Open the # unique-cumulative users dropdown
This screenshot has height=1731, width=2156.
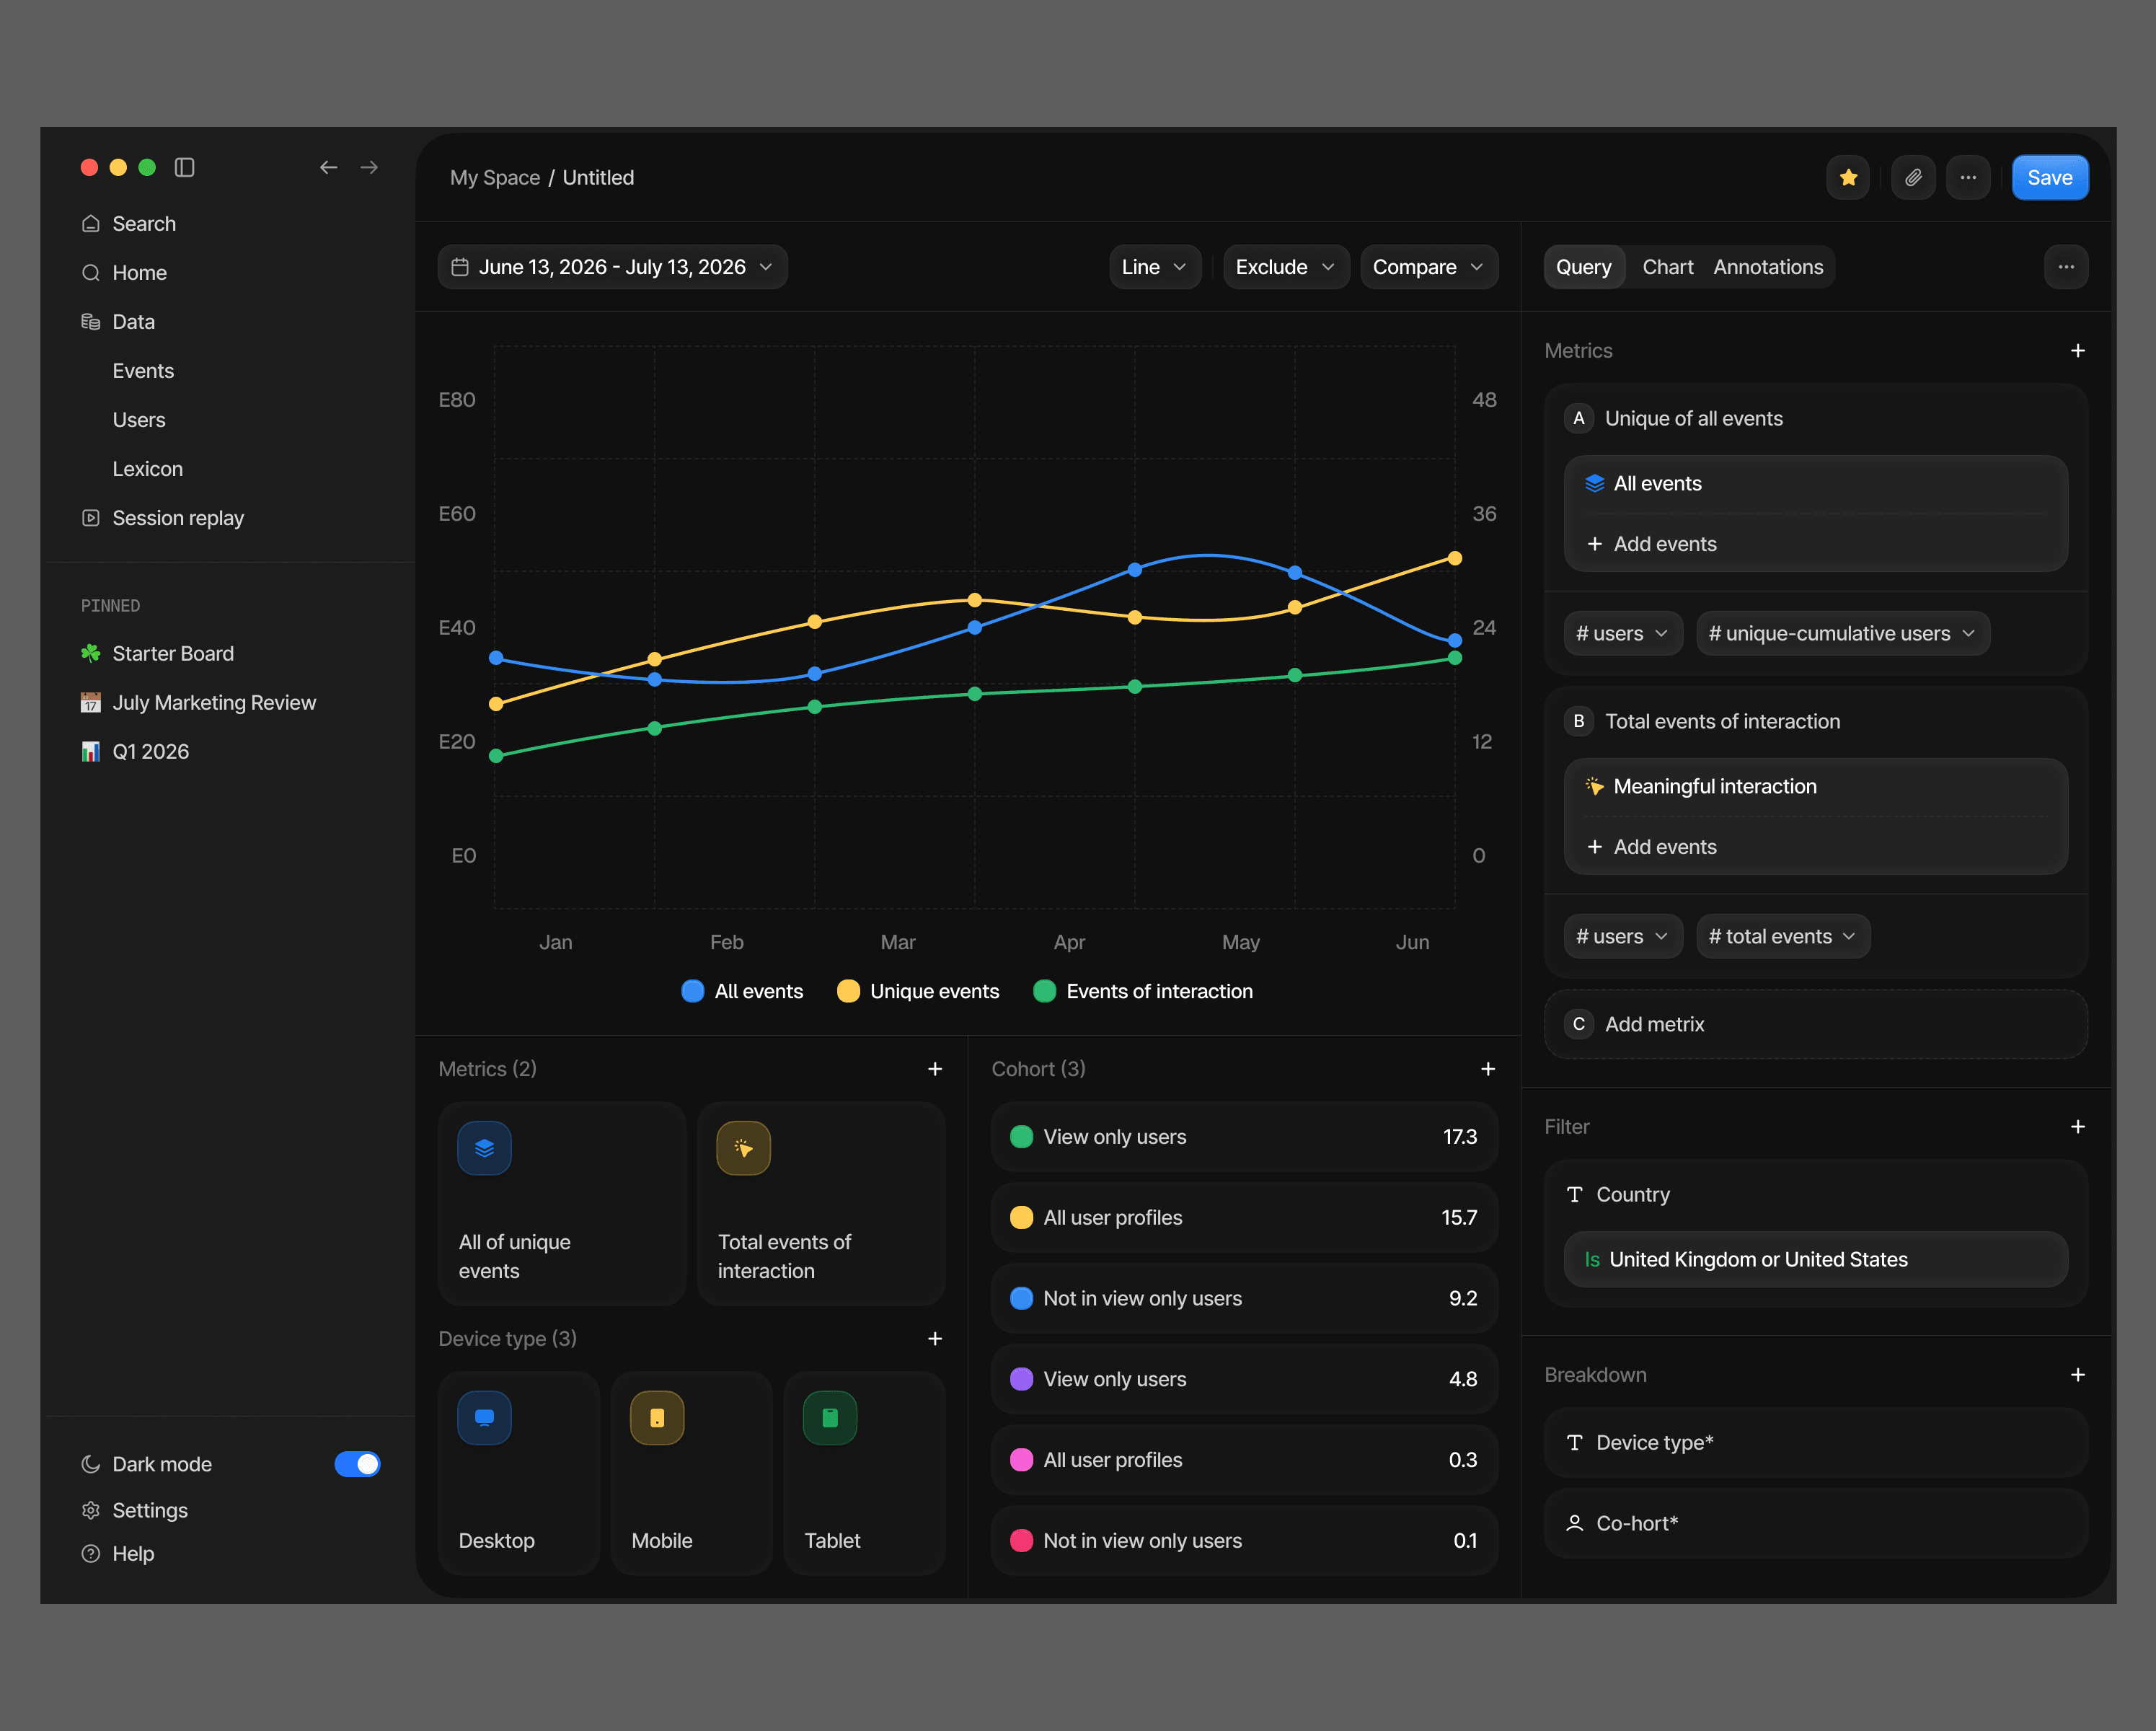1842,634
